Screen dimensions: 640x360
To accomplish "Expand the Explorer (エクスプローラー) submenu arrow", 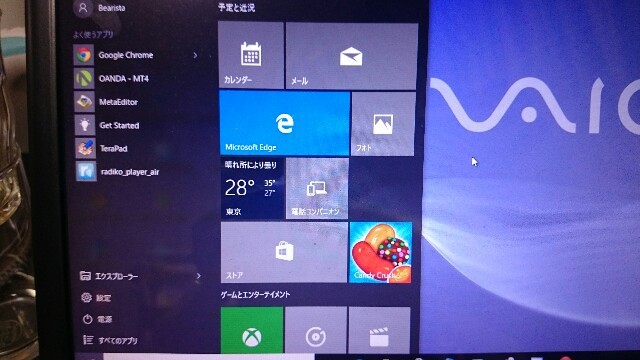I will pyautogui.click(x=198, y=276).
